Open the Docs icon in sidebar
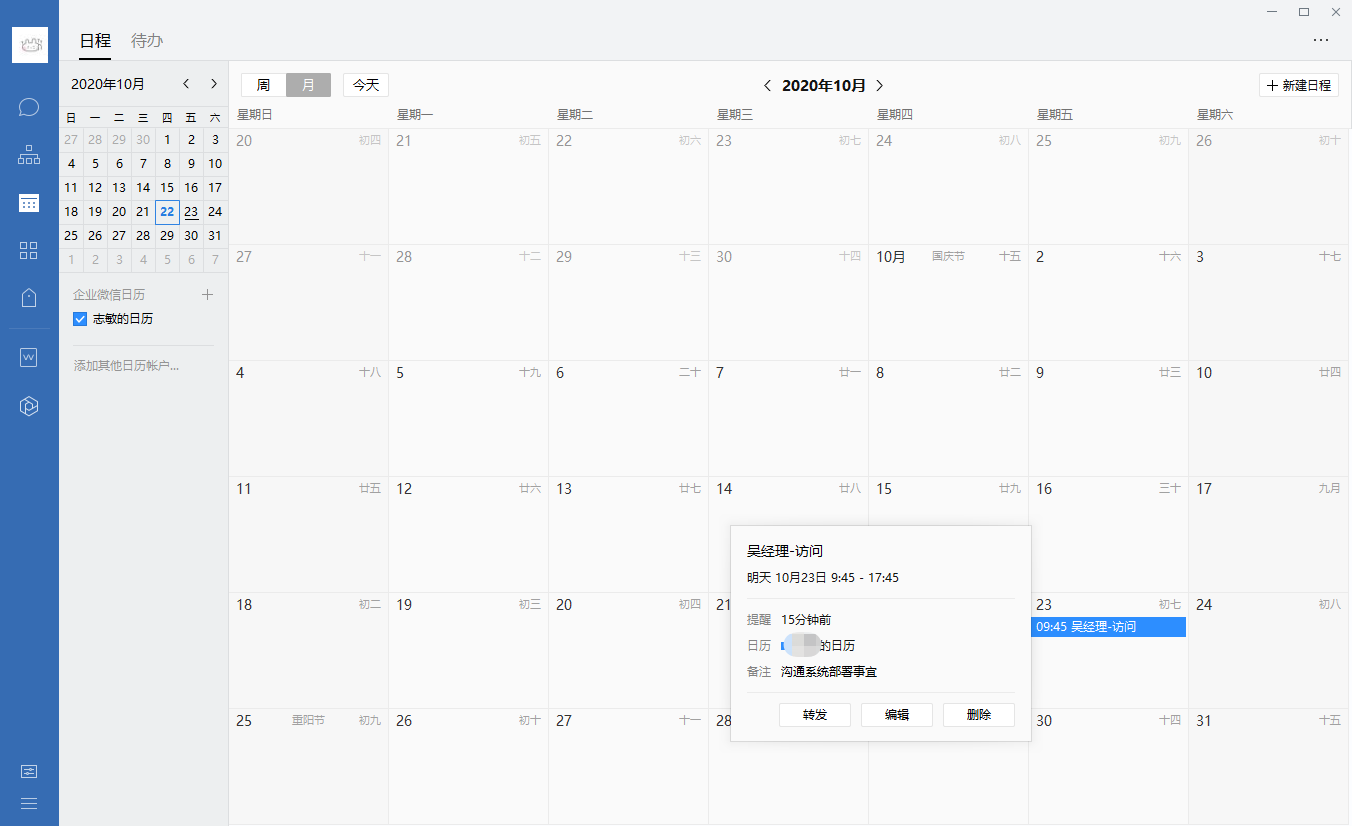The width and height of the screenshot is (1352, 826). pyautogui.click(x=29, y=357)
